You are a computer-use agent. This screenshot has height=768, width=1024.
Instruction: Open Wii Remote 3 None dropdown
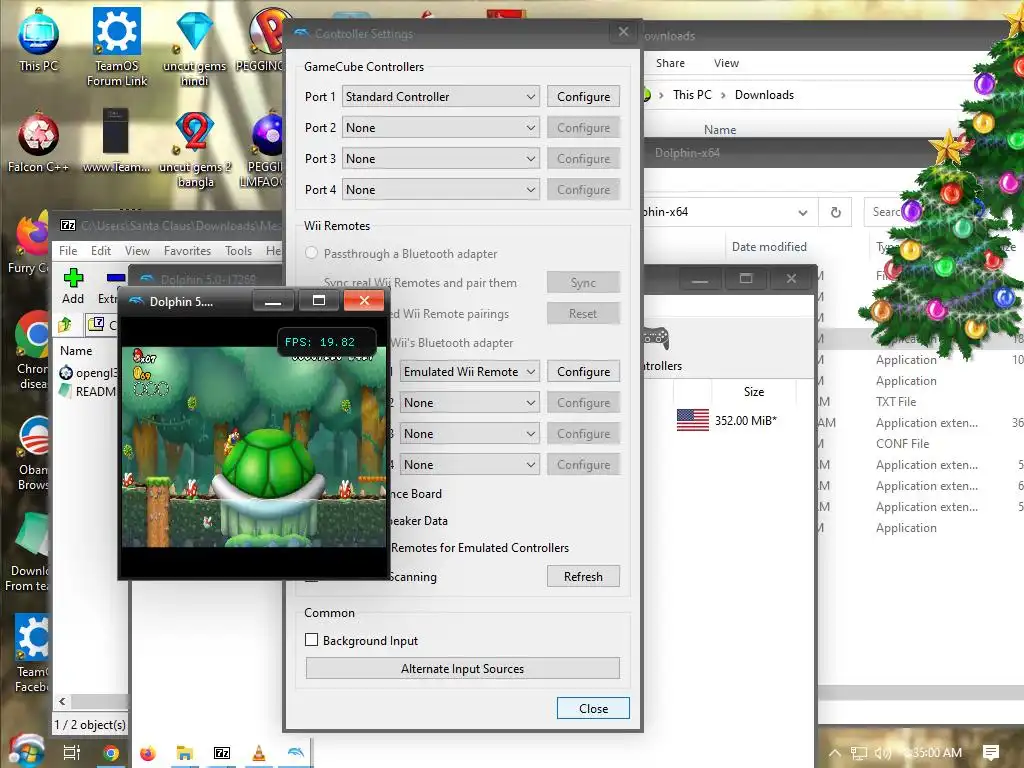pyautogui.click(x=470, y=434)
